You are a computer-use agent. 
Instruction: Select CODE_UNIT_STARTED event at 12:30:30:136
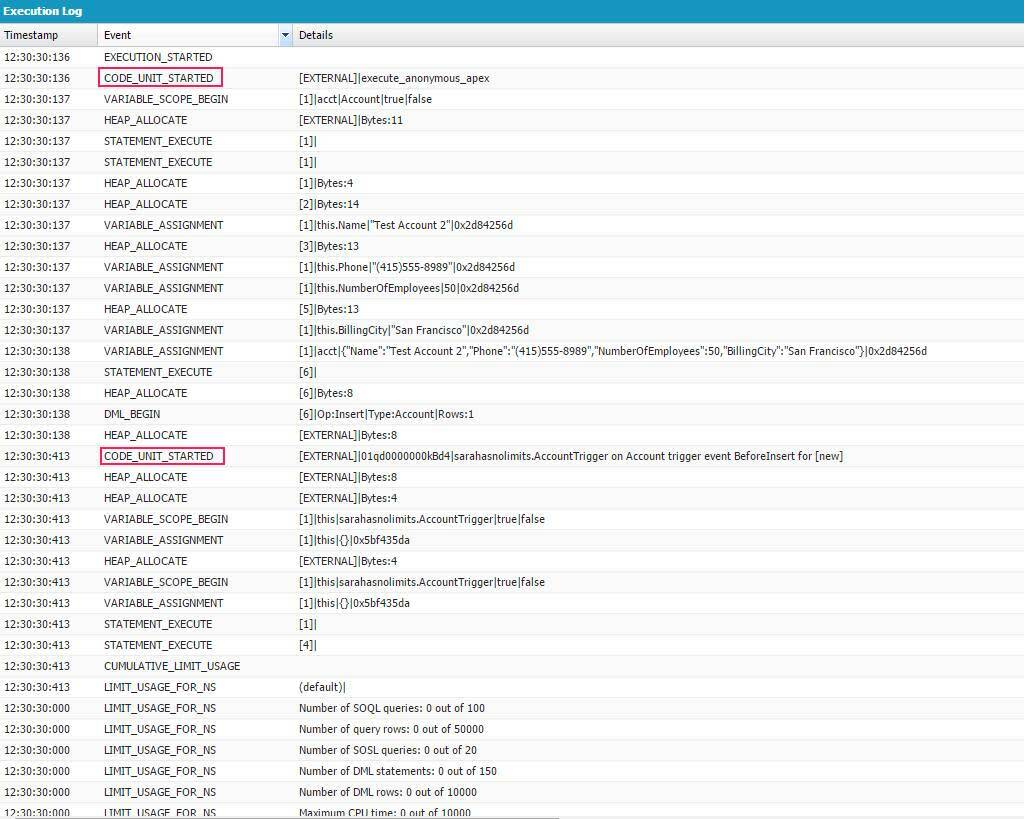[159, 78]
